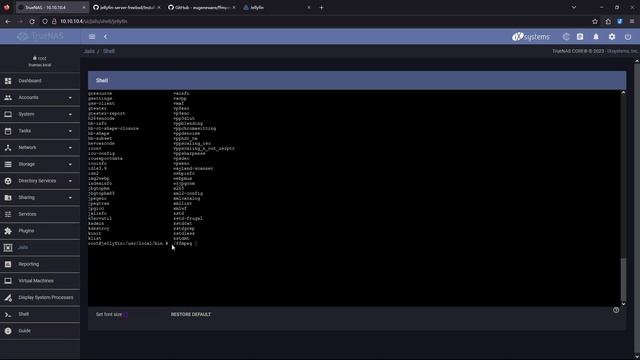The image size is (640, 360).
Task: Click the Jails icon in sidebar
Action: coord(8,247)
